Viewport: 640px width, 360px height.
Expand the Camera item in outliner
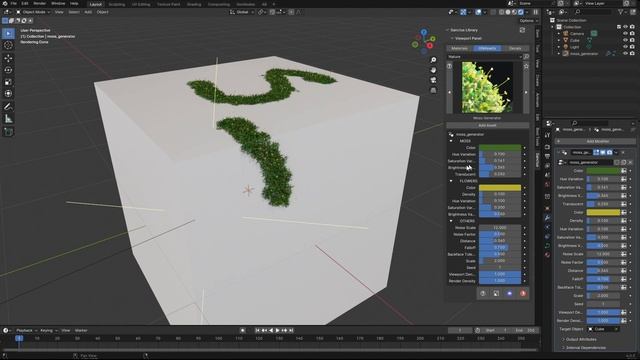pos(559,33)
